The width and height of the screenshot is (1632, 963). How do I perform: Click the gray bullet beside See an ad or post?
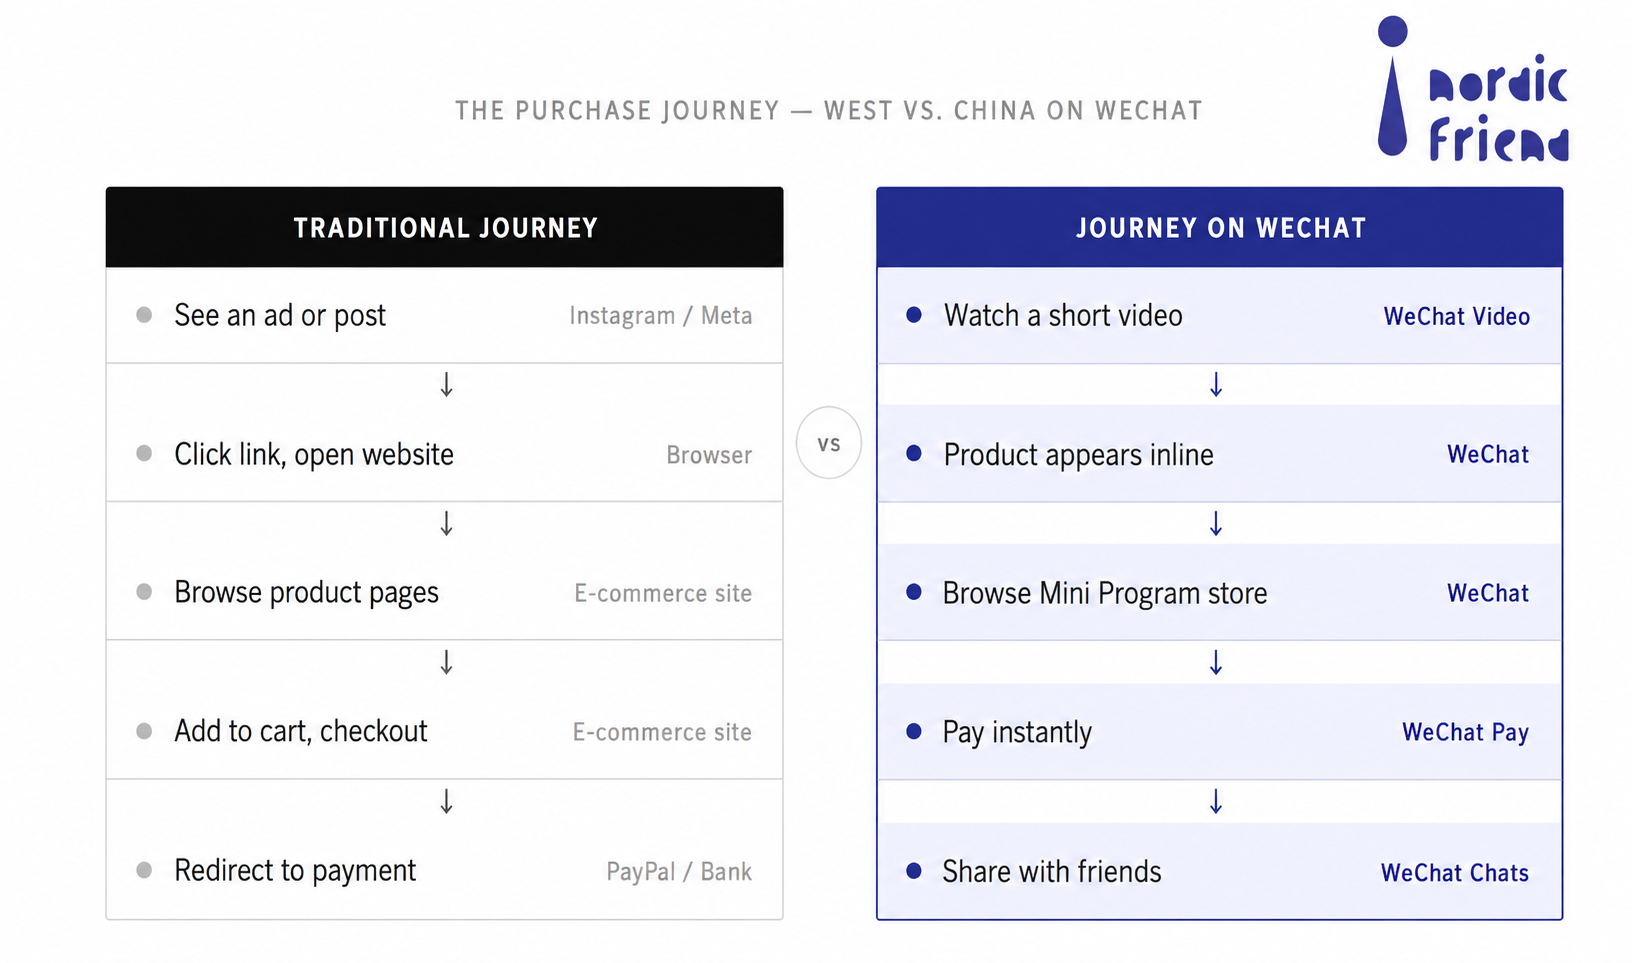tap(144, 315)
